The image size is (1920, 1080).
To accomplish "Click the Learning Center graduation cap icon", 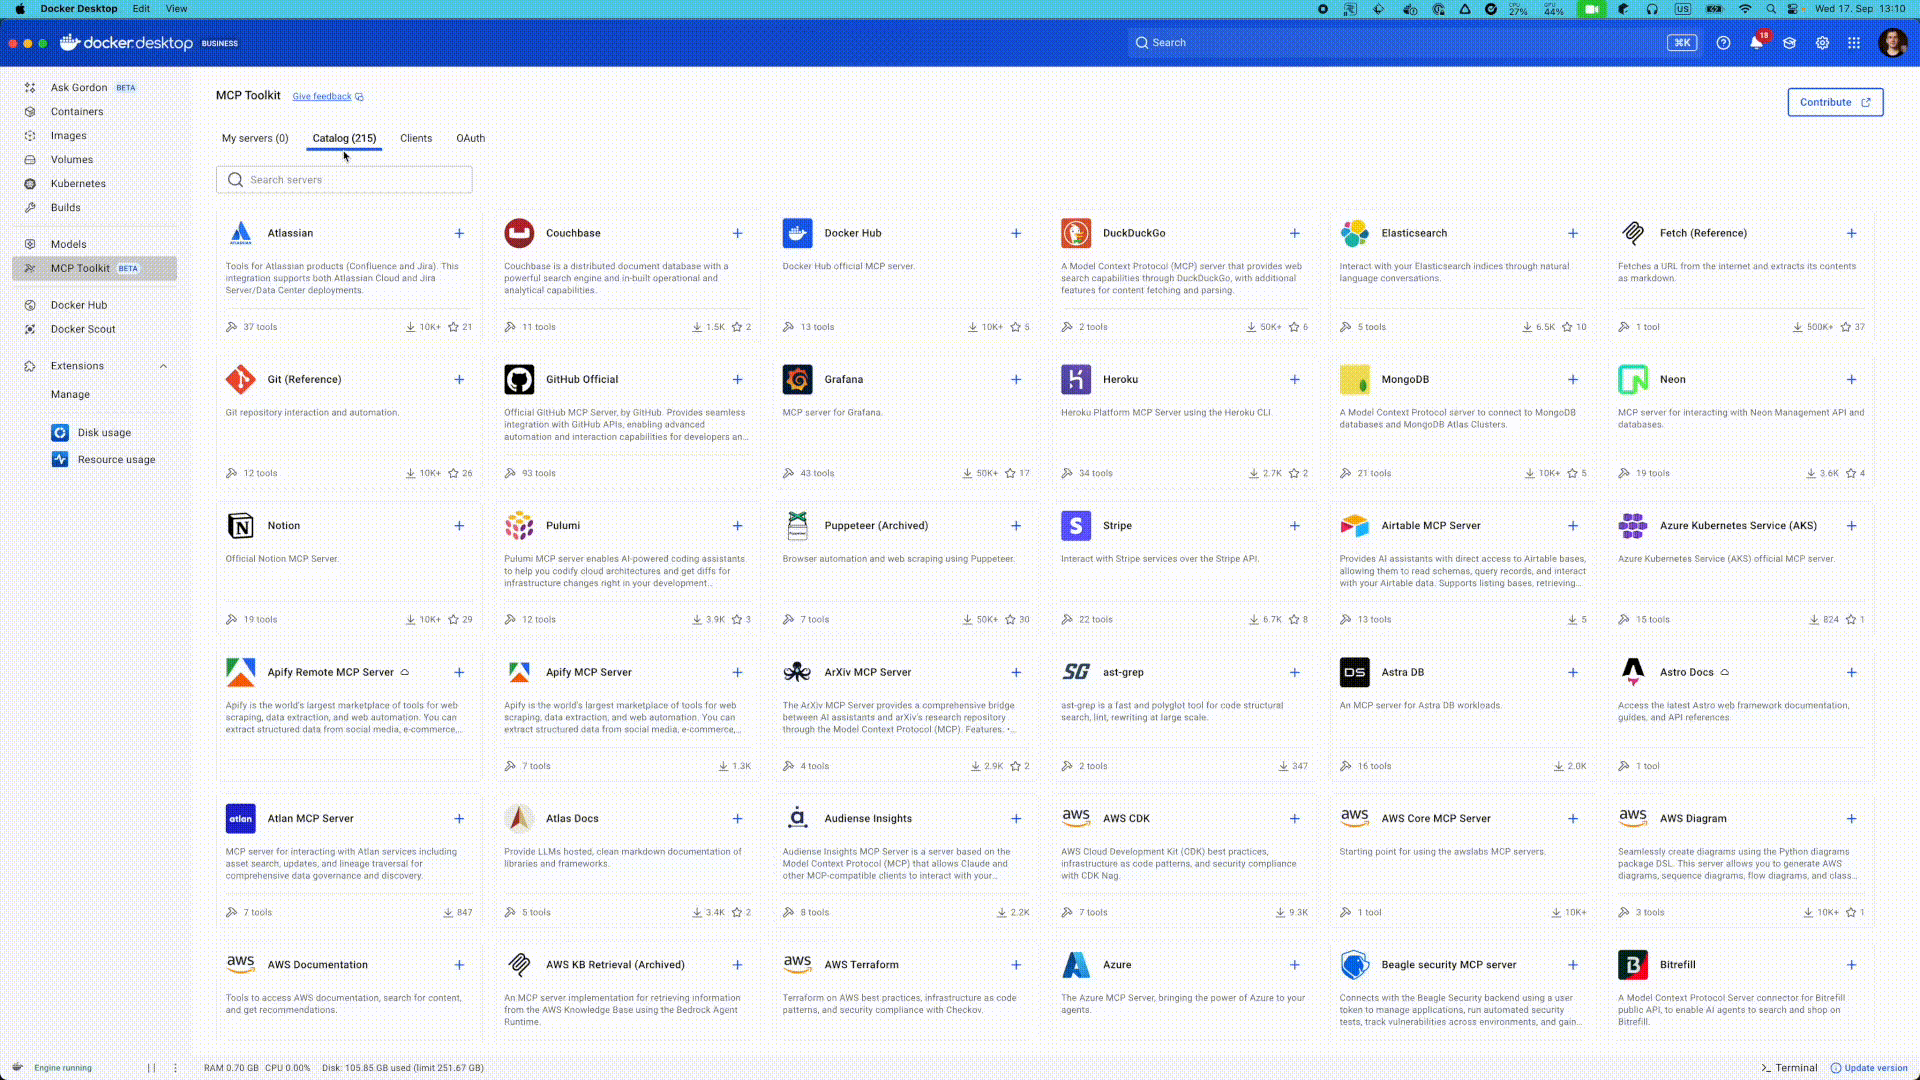I will coord(1789,43).
